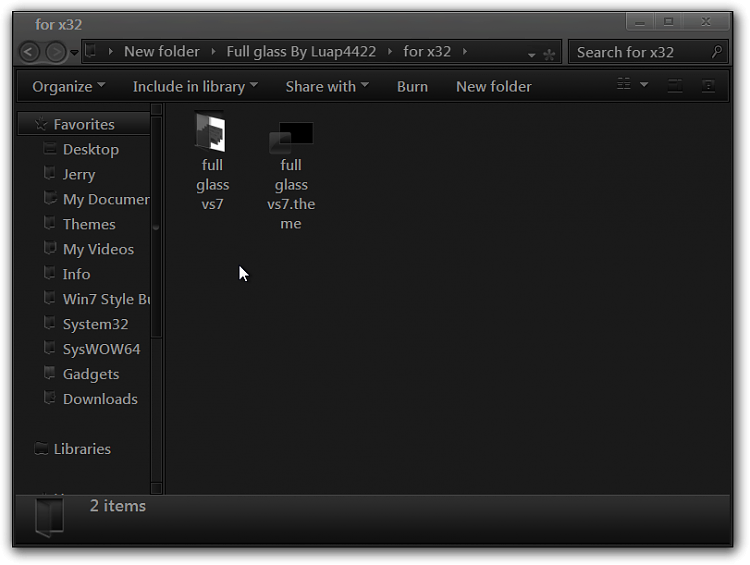Toggle the preview pane icon
This screenshot has height=565, width=750.
tap(675, 86)
